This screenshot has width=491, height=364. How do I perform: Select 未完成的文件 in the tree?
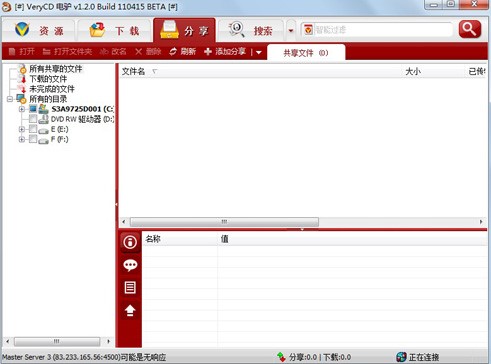(x=52, y=89)
